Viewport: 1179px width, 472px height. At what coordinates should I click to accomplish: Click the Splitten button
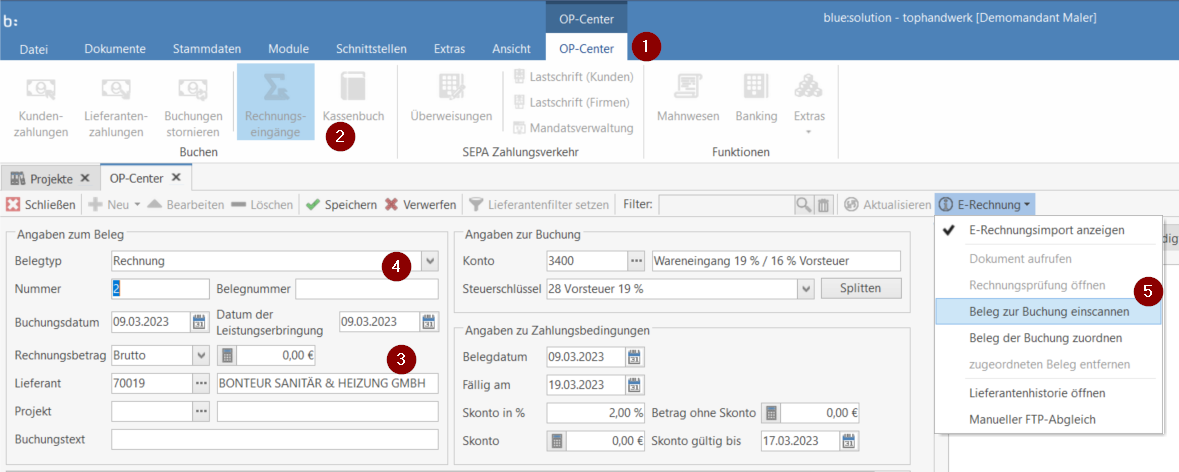860,289
